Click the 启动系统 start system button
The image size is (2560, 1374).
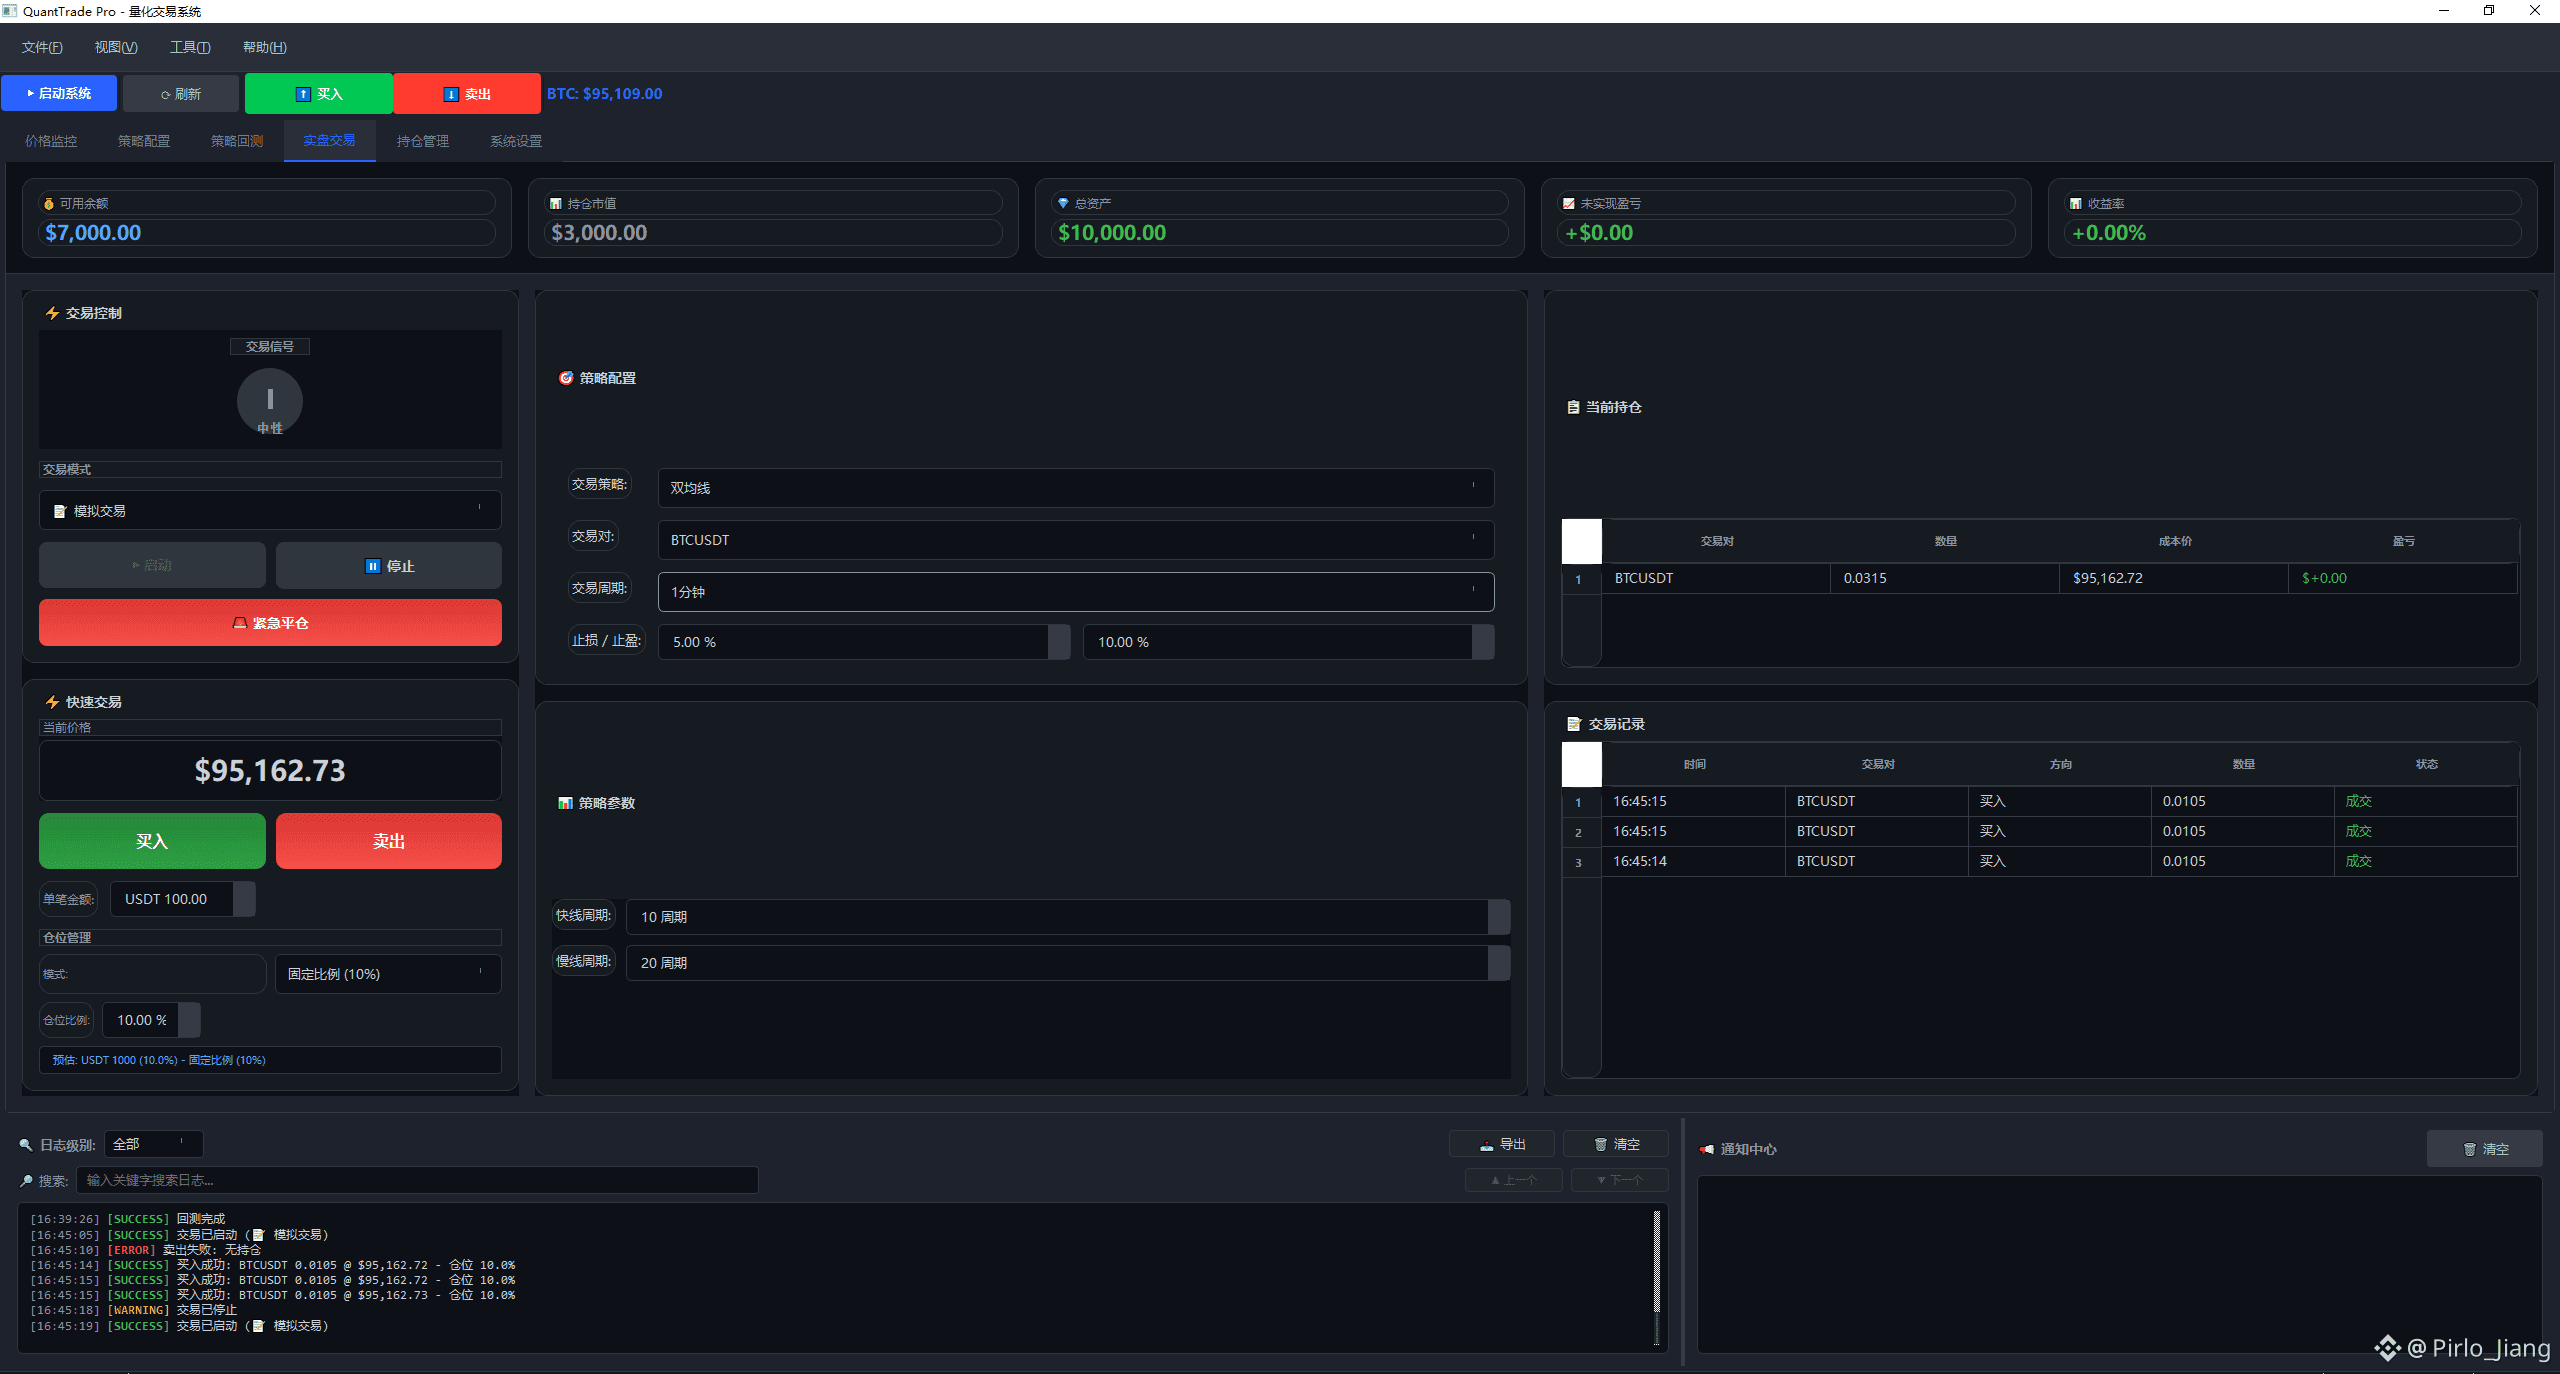59,93
